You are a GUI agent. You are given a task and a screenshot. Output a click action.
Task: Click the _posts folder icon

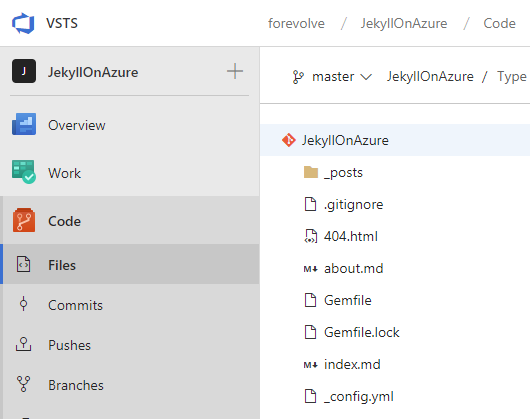tap(311, 172)
